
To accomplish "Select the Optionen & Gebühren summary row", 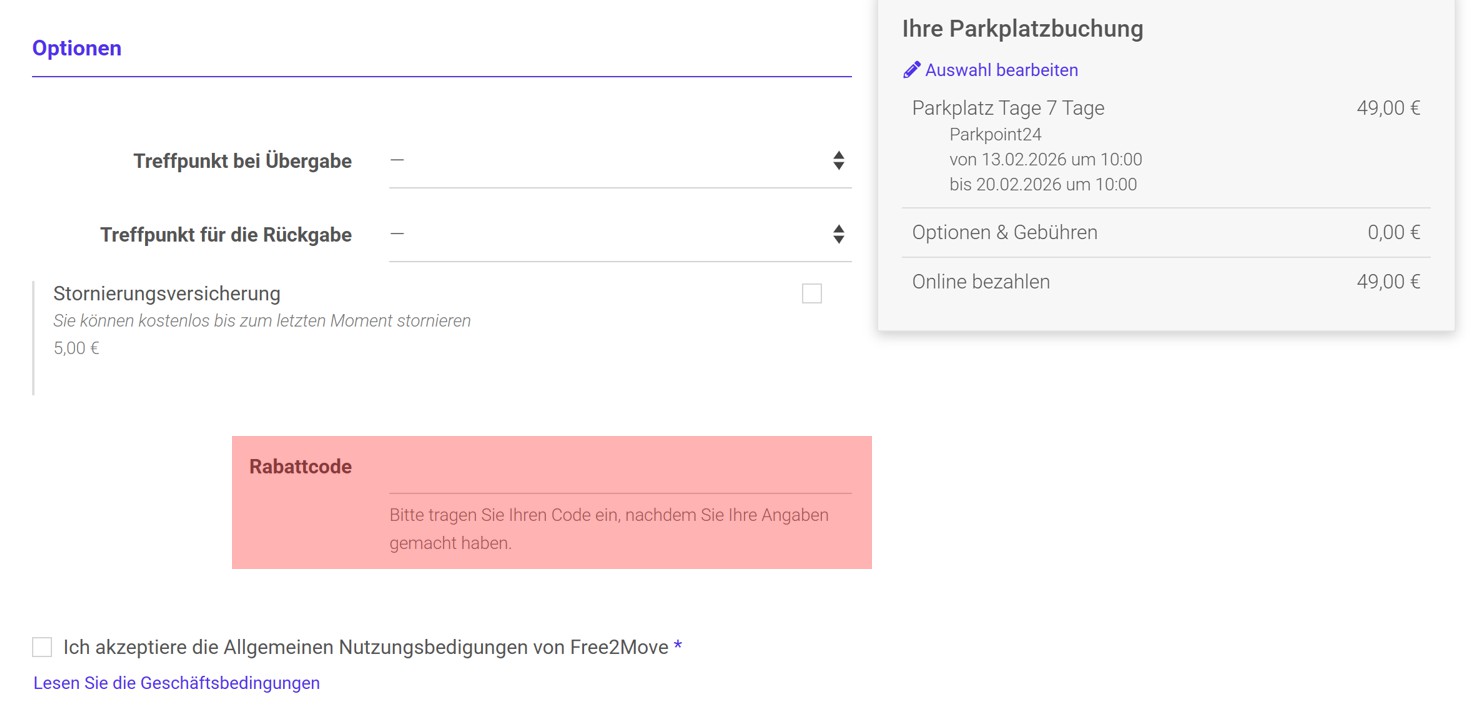I will 1004,231.
